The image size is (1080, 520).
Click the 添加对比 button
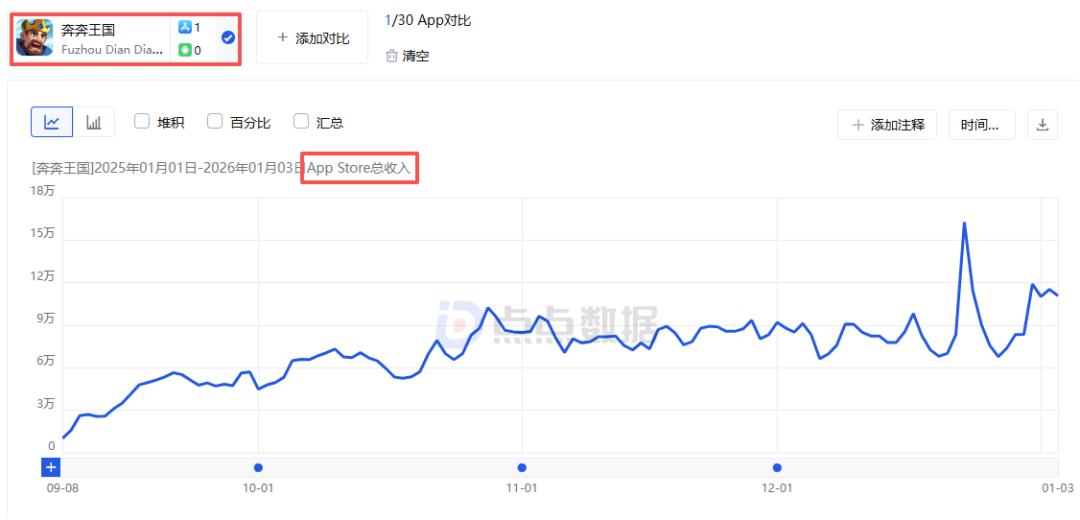312,38
